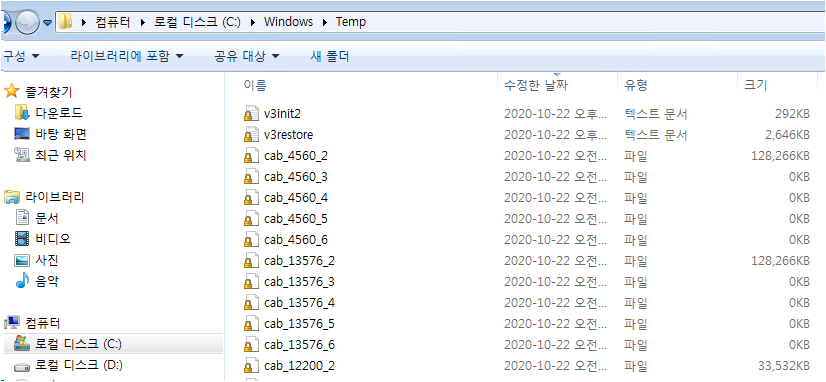
Task: Open 최근 위치 in the navigation pane
Action: point(61,155)
